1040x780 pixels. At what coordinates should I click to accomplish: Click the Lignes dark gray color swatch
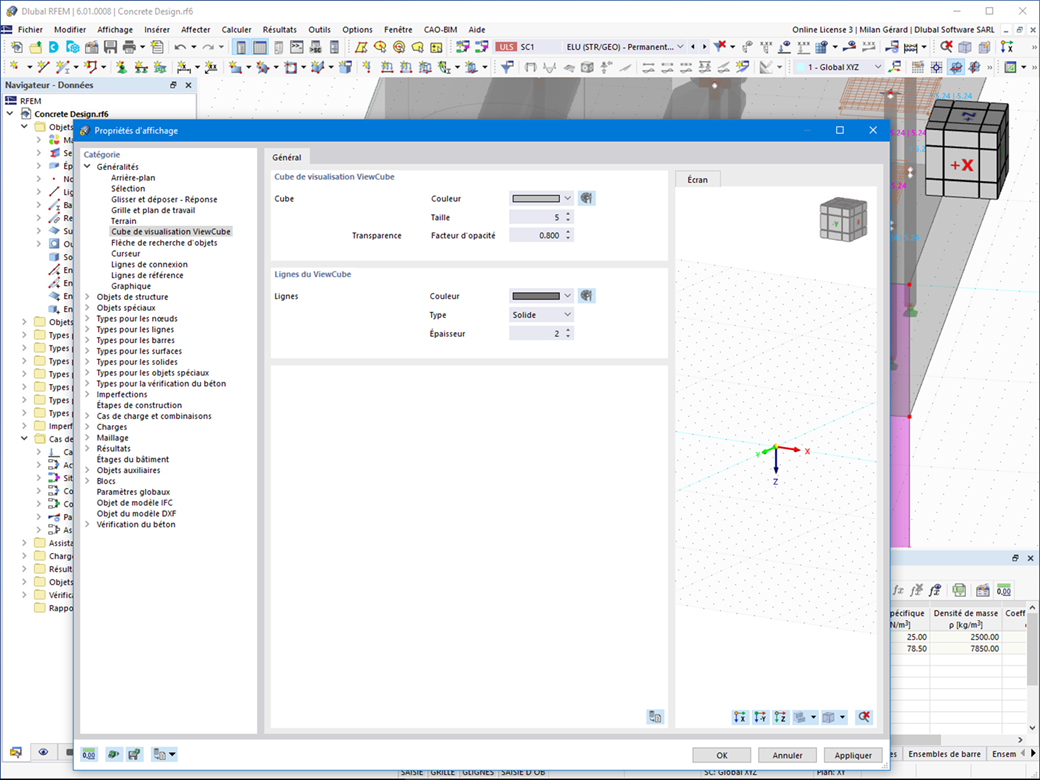pyautogui.click(x=536, y=296)
